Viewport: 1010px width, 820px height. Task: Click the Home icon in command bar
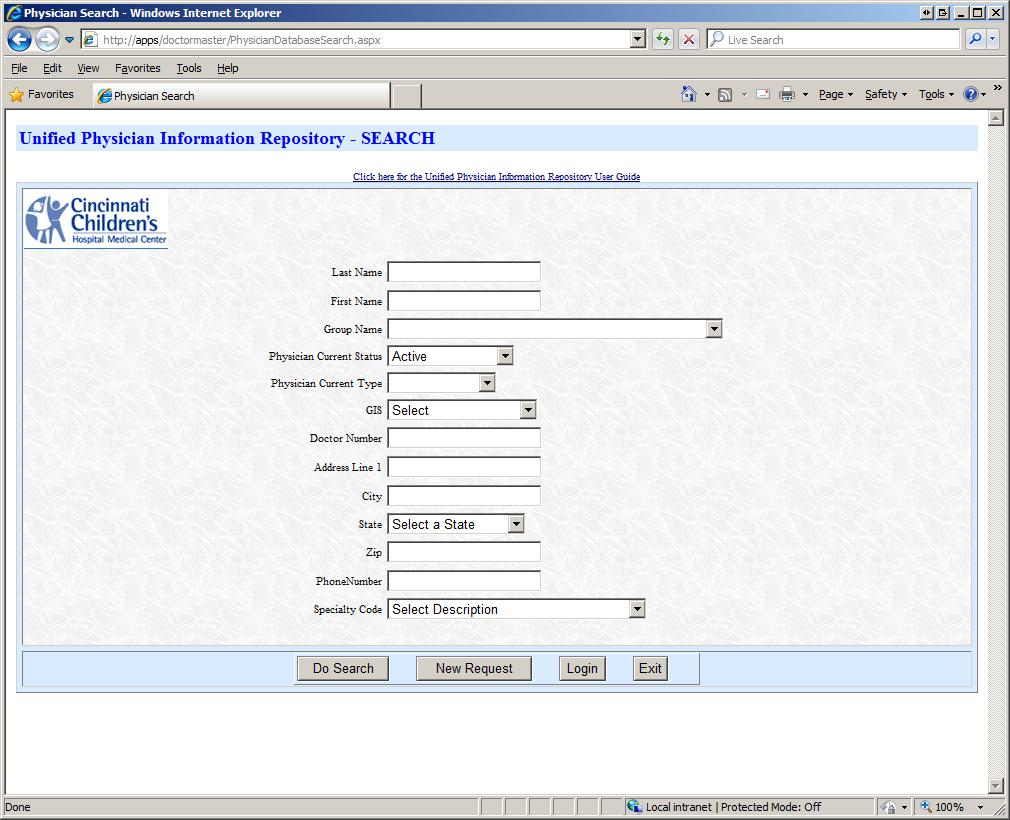tap(689, 94)
